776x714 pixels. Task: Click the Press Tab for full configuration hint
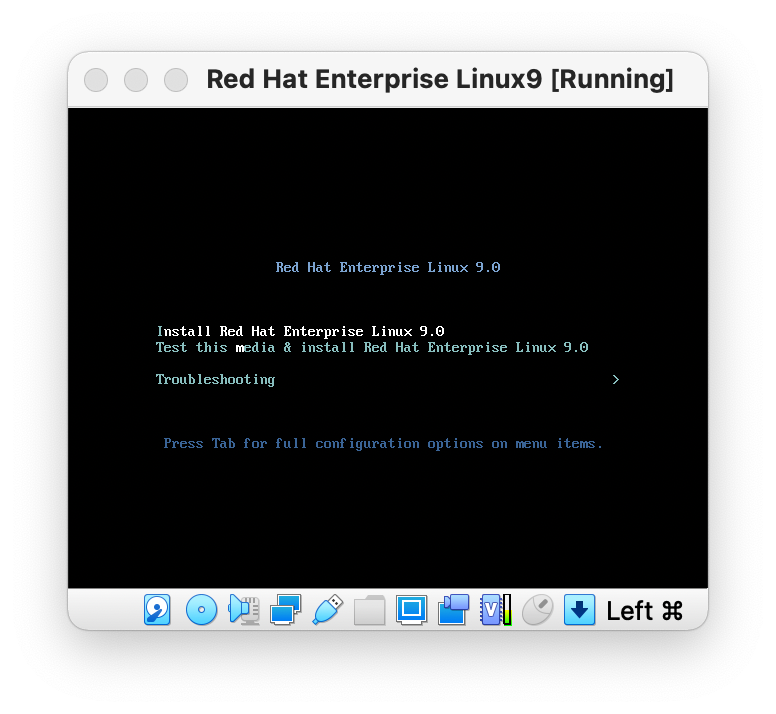[x=383, y=443]
